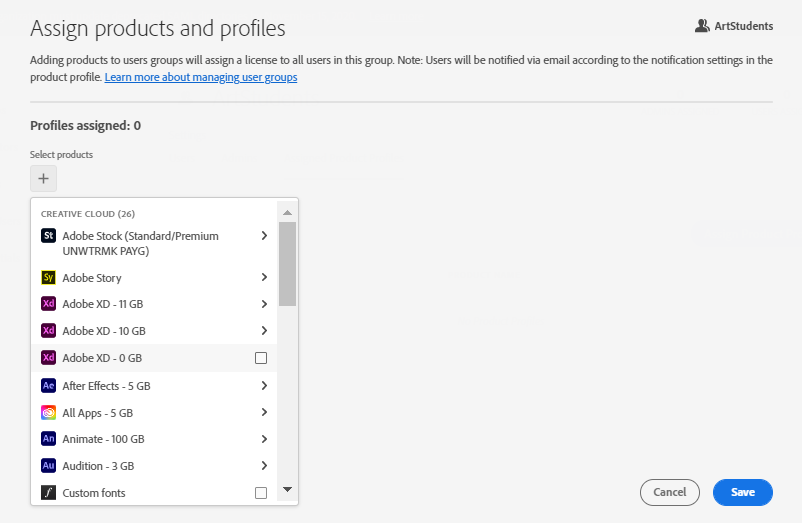This screenshot has height=523, width=802.
Task: Click the After Effects product icon
Action: click(x=48, y=385)
